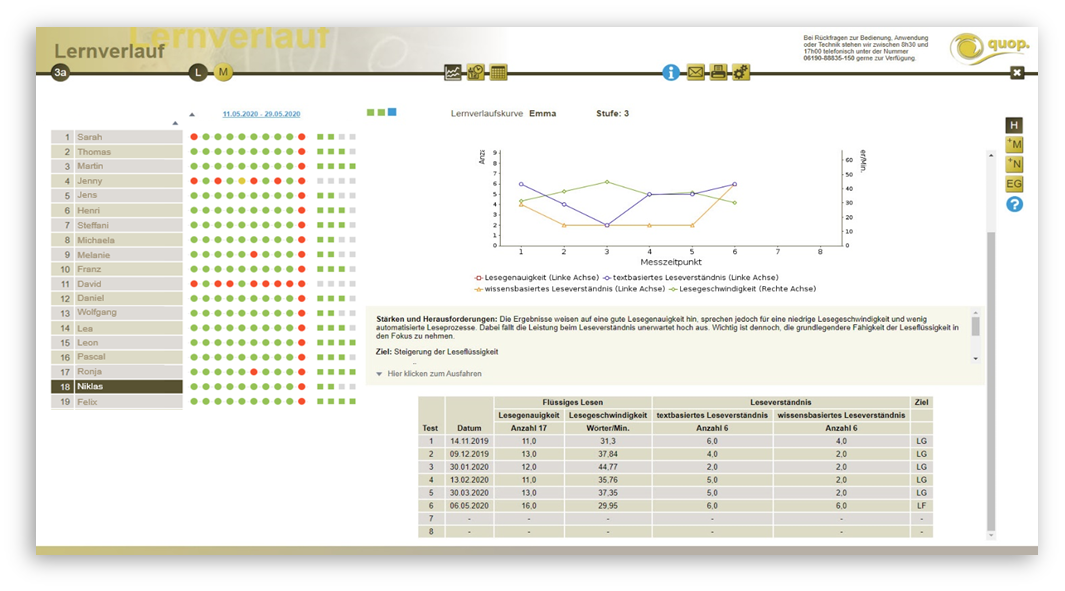Click the printer icon
Viewport: 1065px width, 591px height.
[719, 72]
